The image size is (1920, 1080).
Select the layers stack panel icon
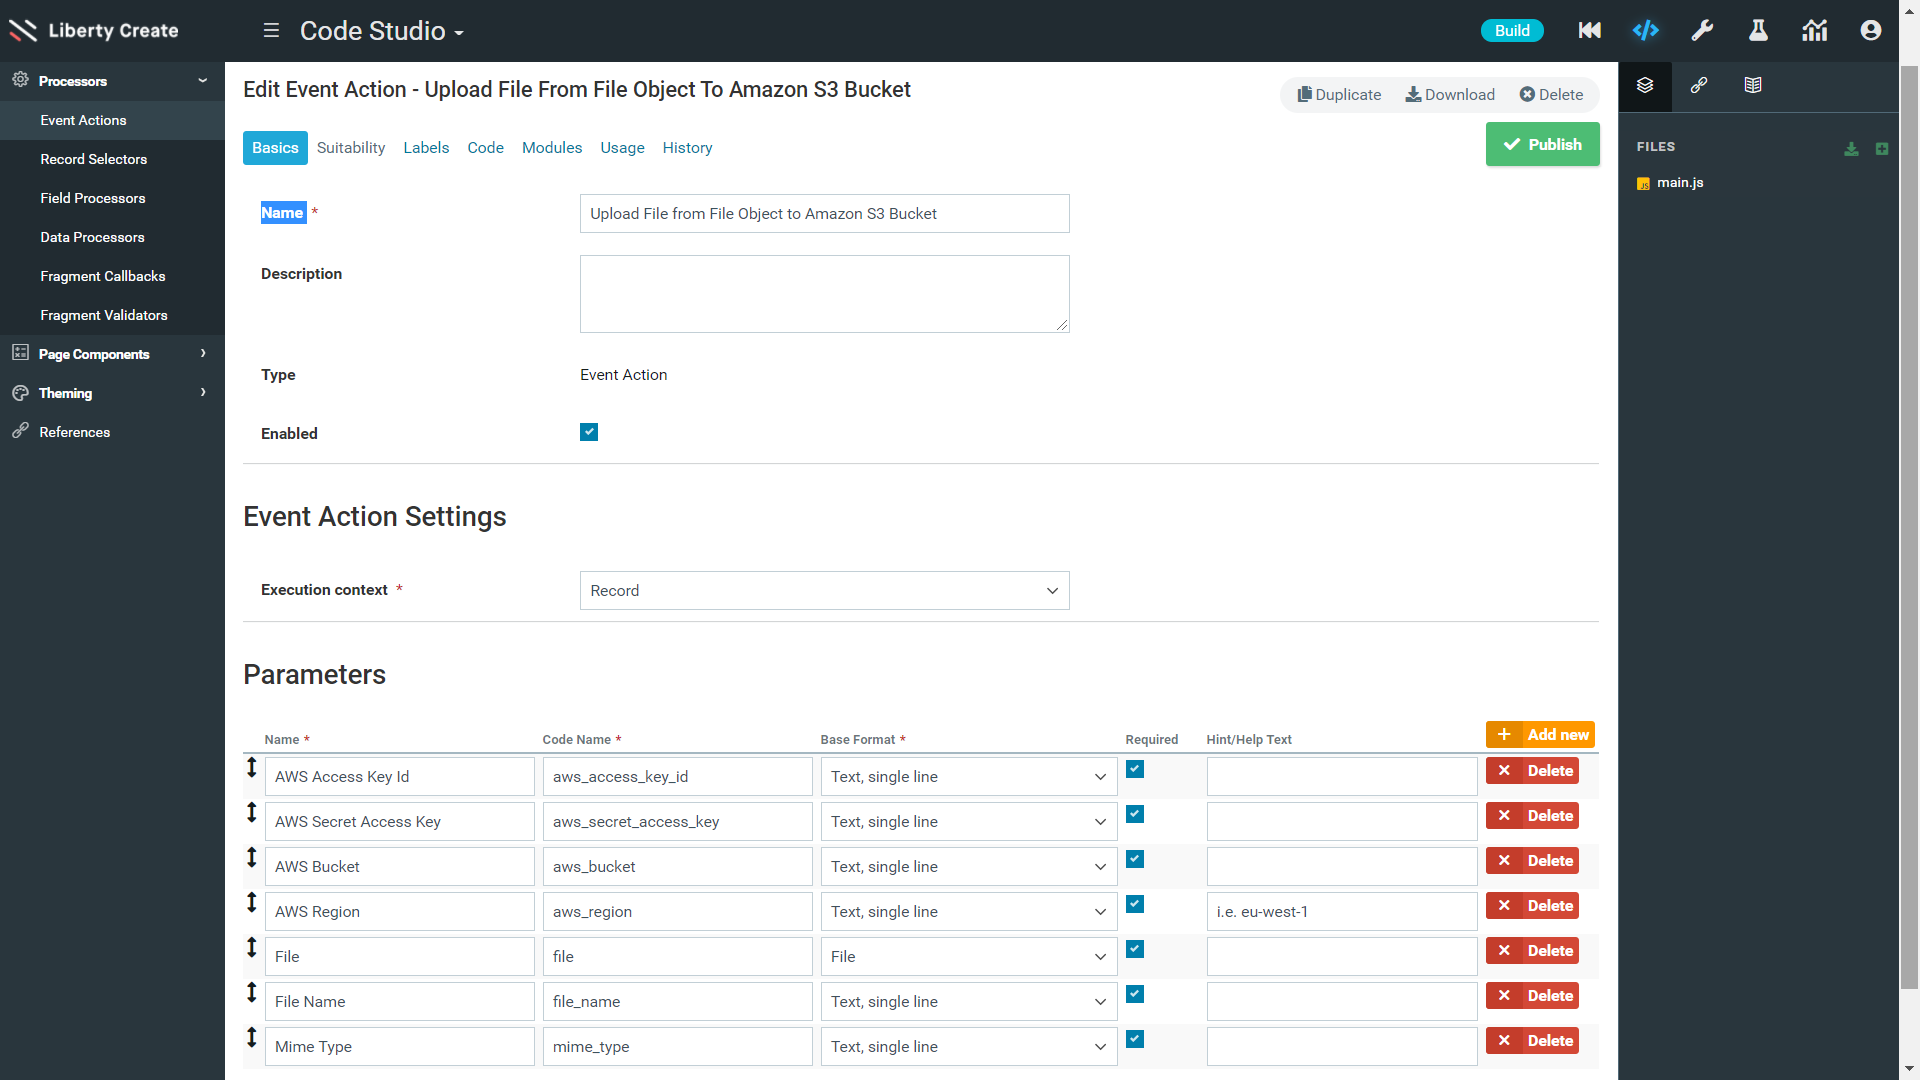coord(1645,85)
